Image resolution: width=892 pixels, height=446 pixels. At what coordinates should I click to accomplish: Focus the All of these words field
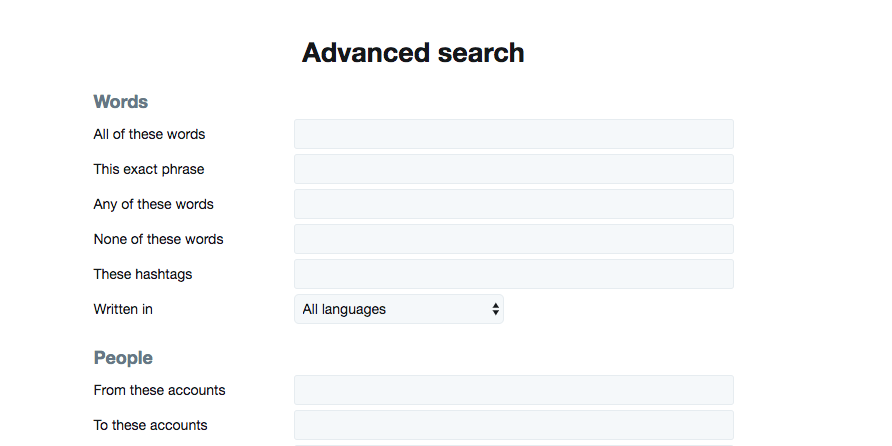[514, 134]
